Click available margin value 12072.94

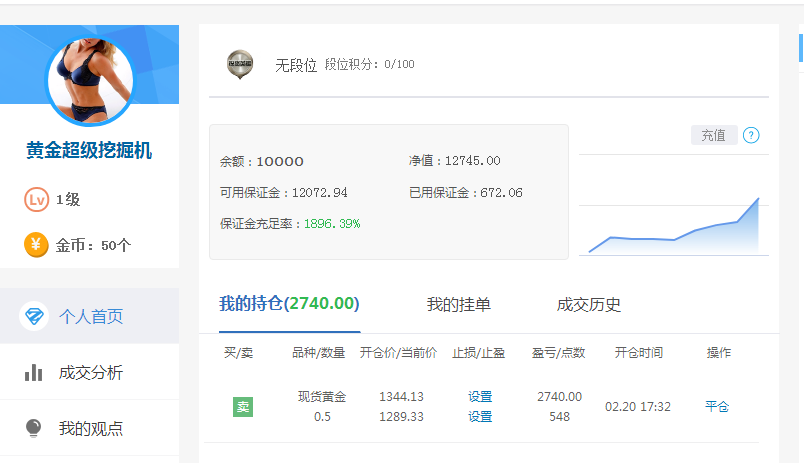319,193
